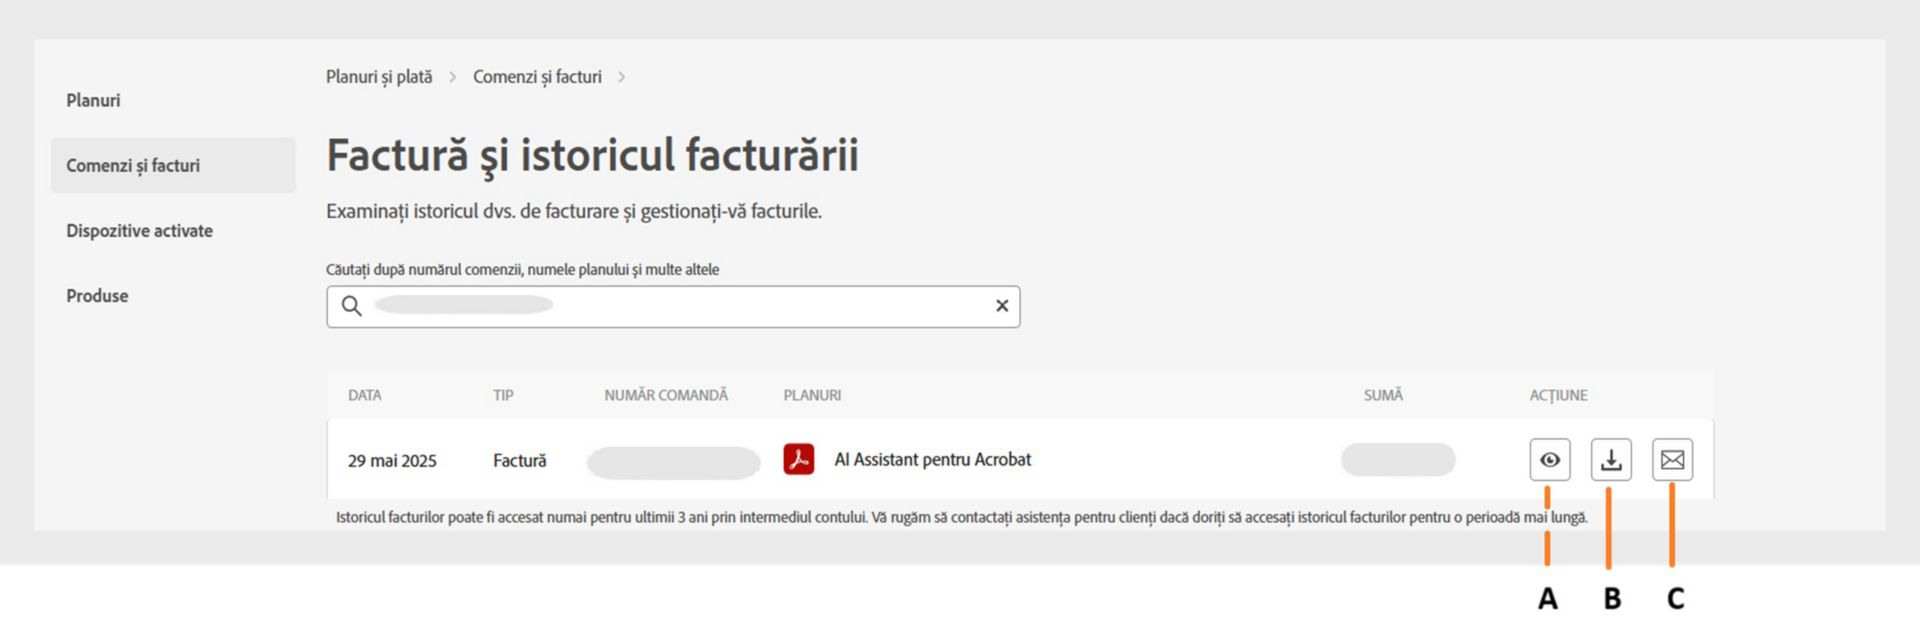Open the AI Assistant pentru Acrobat plan
The image size is (1920, 621).
point(932,460)
